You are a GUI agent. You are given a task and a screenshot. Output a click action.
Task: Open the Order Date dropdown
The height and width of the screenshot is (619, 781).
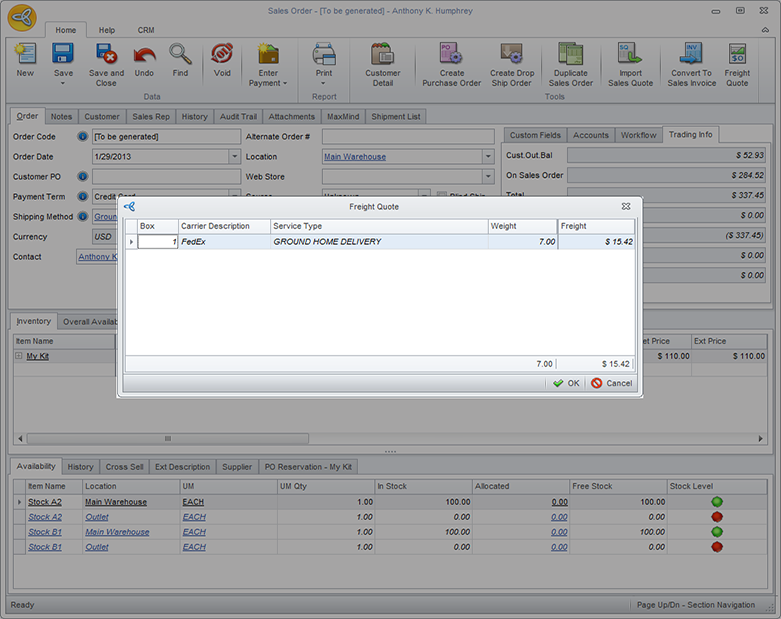pyautogui.click(x=234, y=157)
